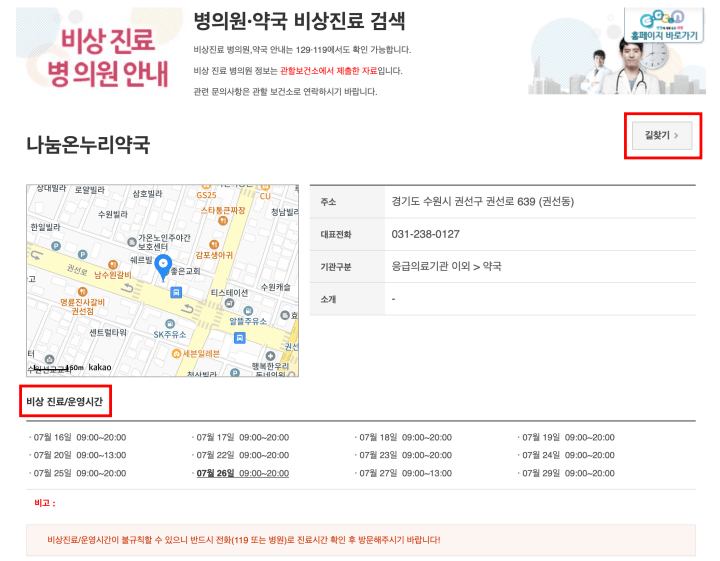Select the 07월 23일 09:00~20:00 entry
Image resolution: width=720 pixels, height=561 pixels.
[x=405, y=455]
